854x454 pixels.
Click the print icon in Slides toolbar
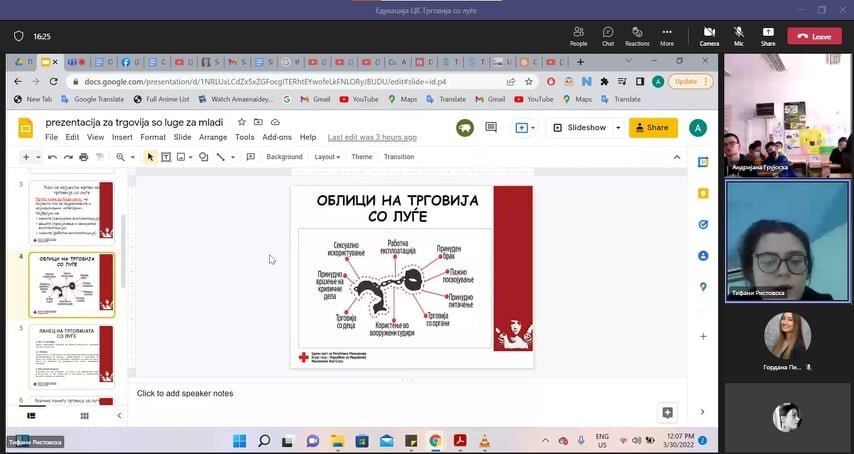[x=83, y=157]
